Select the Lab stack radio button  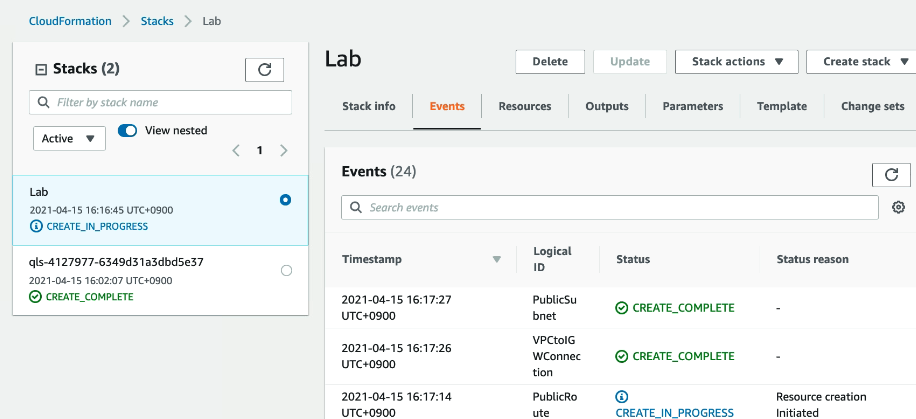pyautogui.click(x=285, y=200)
